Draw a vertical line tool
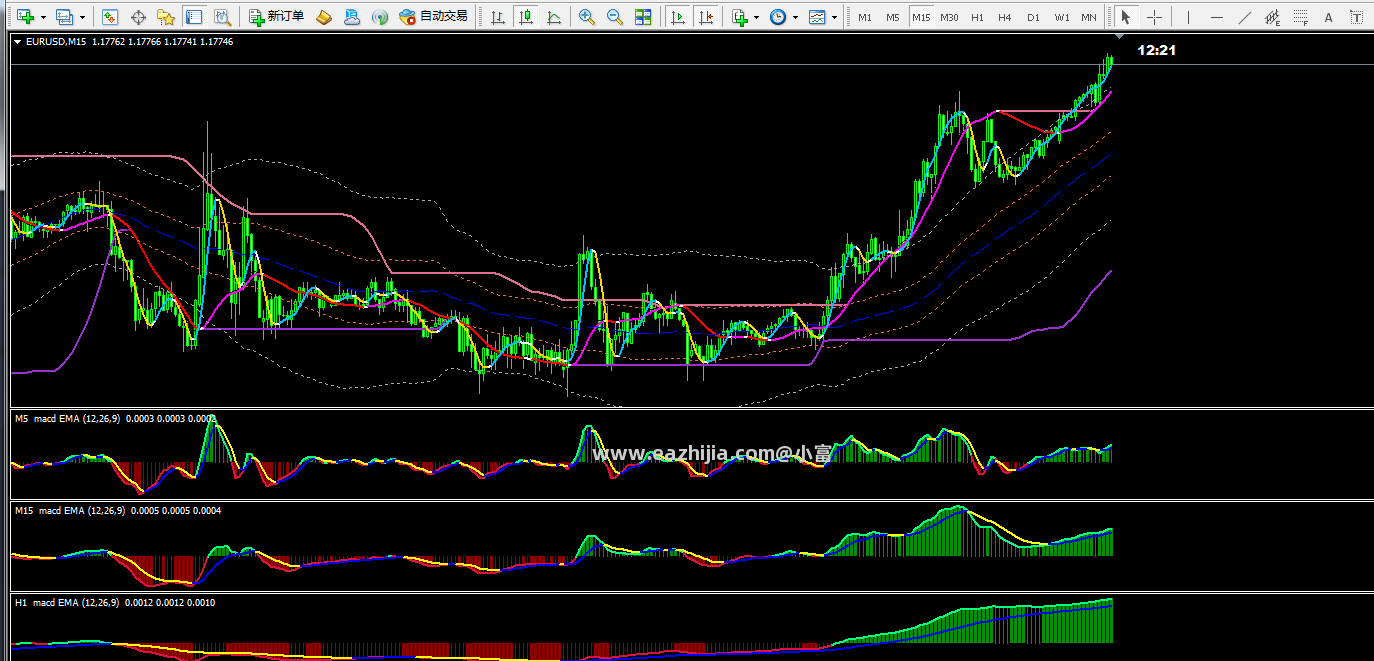 [1188, 17]
